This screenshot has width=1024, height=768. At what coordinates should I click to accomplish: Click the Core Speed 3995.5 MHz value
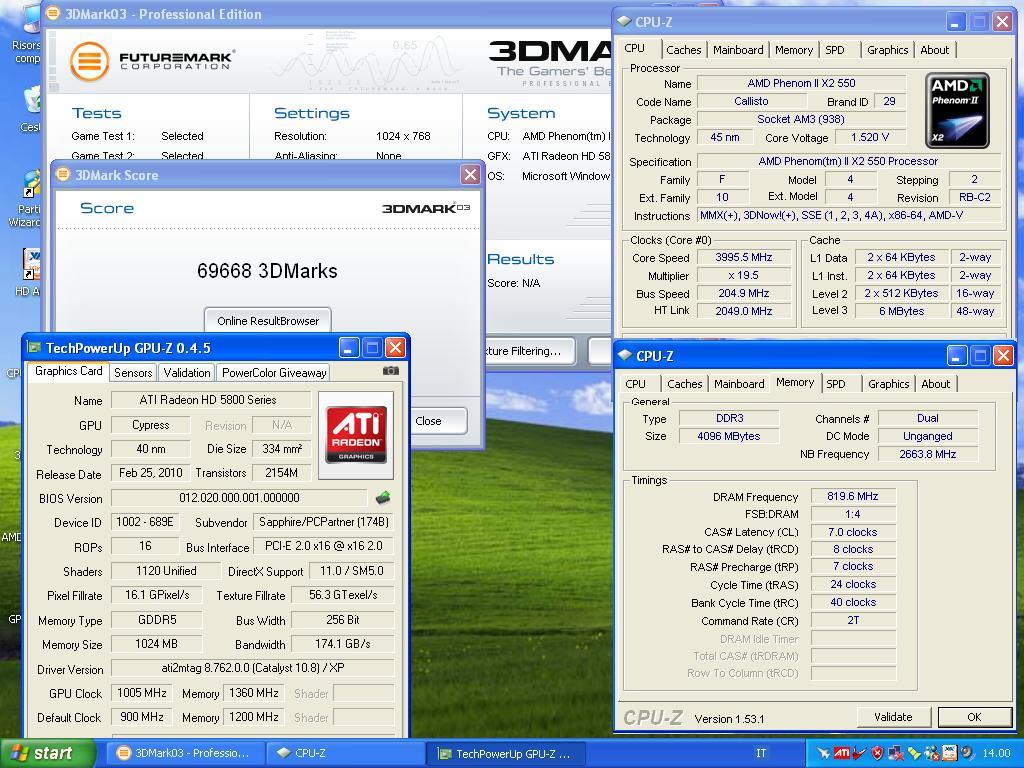744,257
